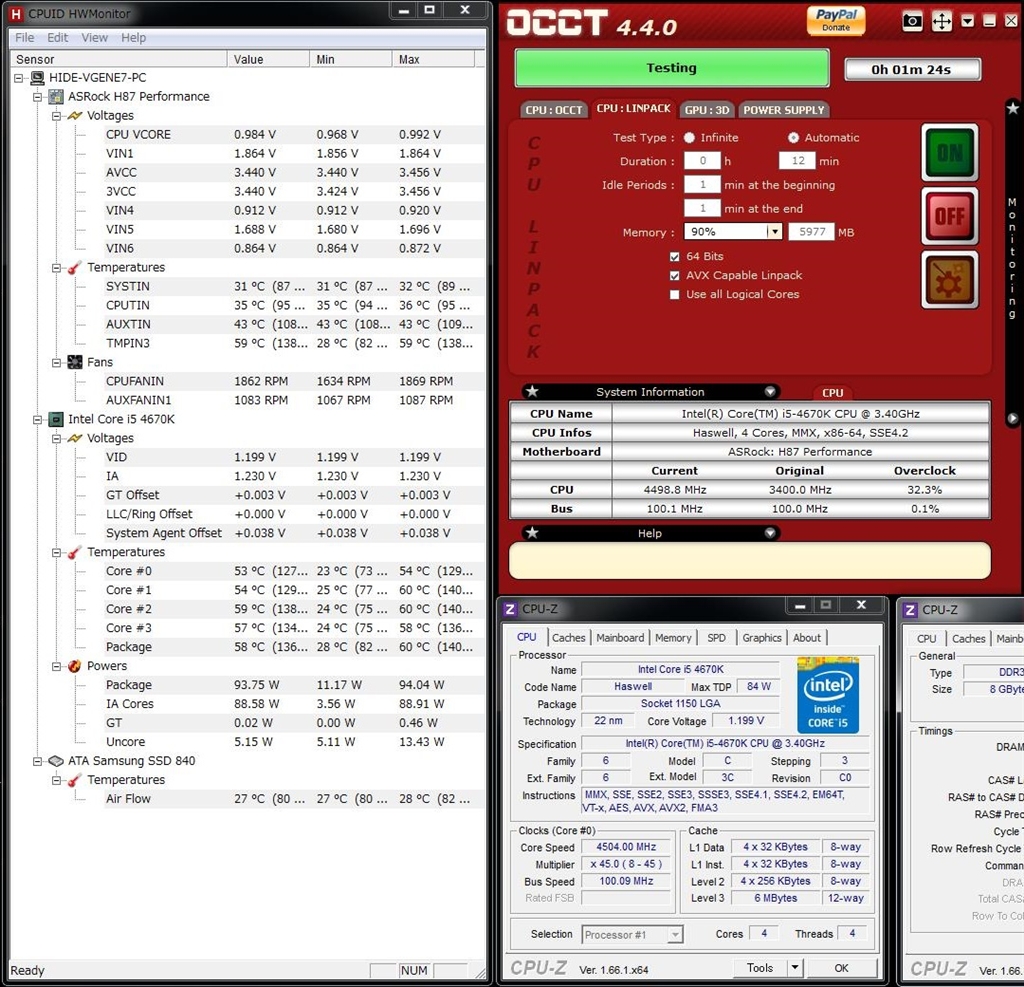
Task: Stop the test with red OFF button
Action: click(x=950, y=216)
